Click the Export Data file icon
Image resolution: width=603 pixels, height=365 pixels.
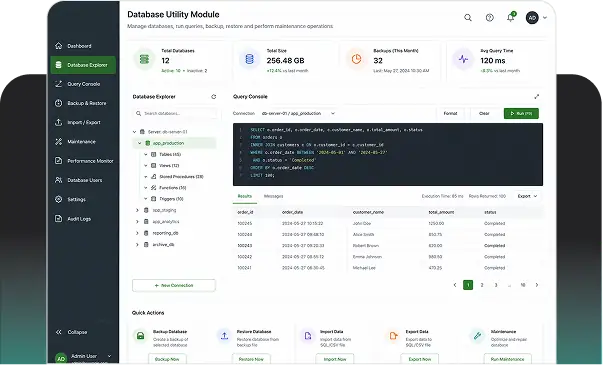click(393, 336)
